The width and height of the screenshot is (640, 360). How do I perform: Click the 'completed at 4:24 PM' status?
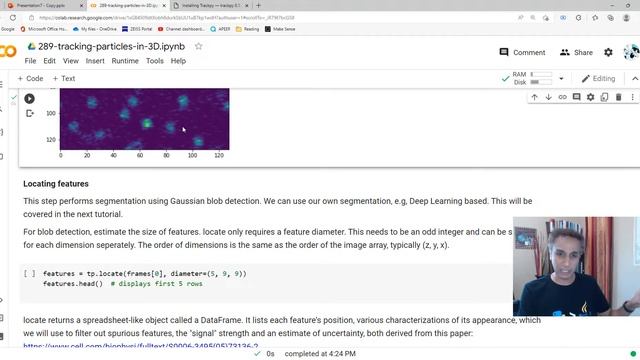pyautogui.click(x=320, y=353)
